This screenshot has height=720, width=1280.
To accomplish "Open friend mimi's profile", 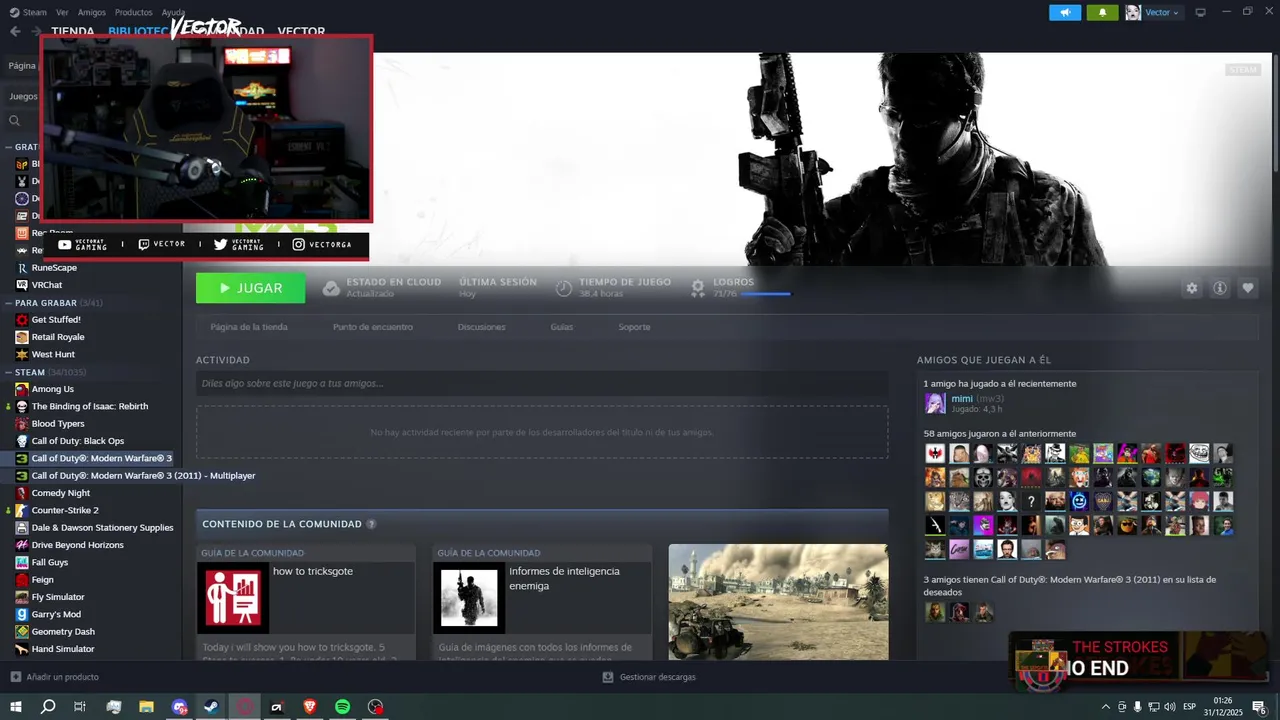I will pyautogui.click(x=962, y=399).
